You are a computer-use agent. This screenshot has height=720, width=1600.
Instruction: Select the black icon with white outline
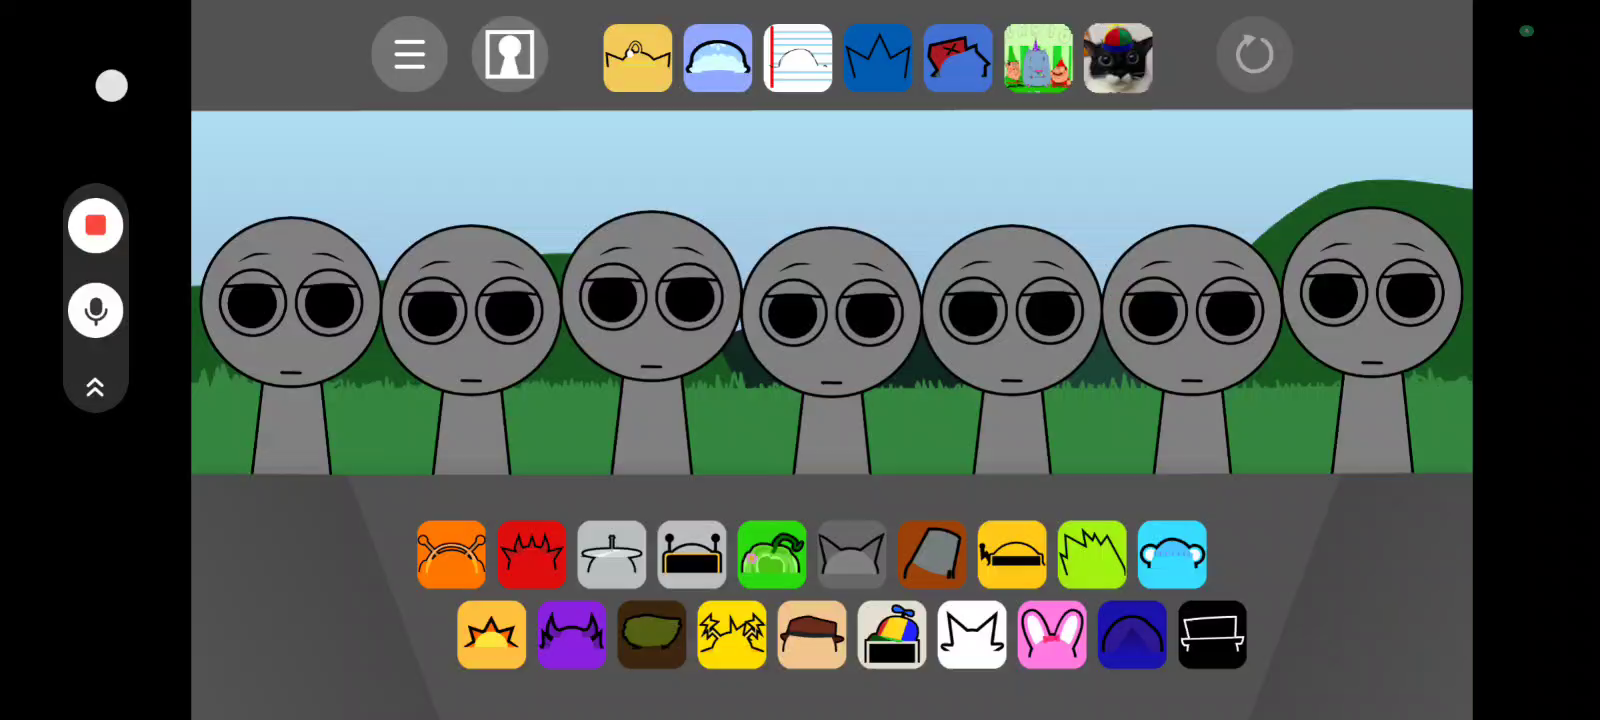click(x=1211, y=635)
